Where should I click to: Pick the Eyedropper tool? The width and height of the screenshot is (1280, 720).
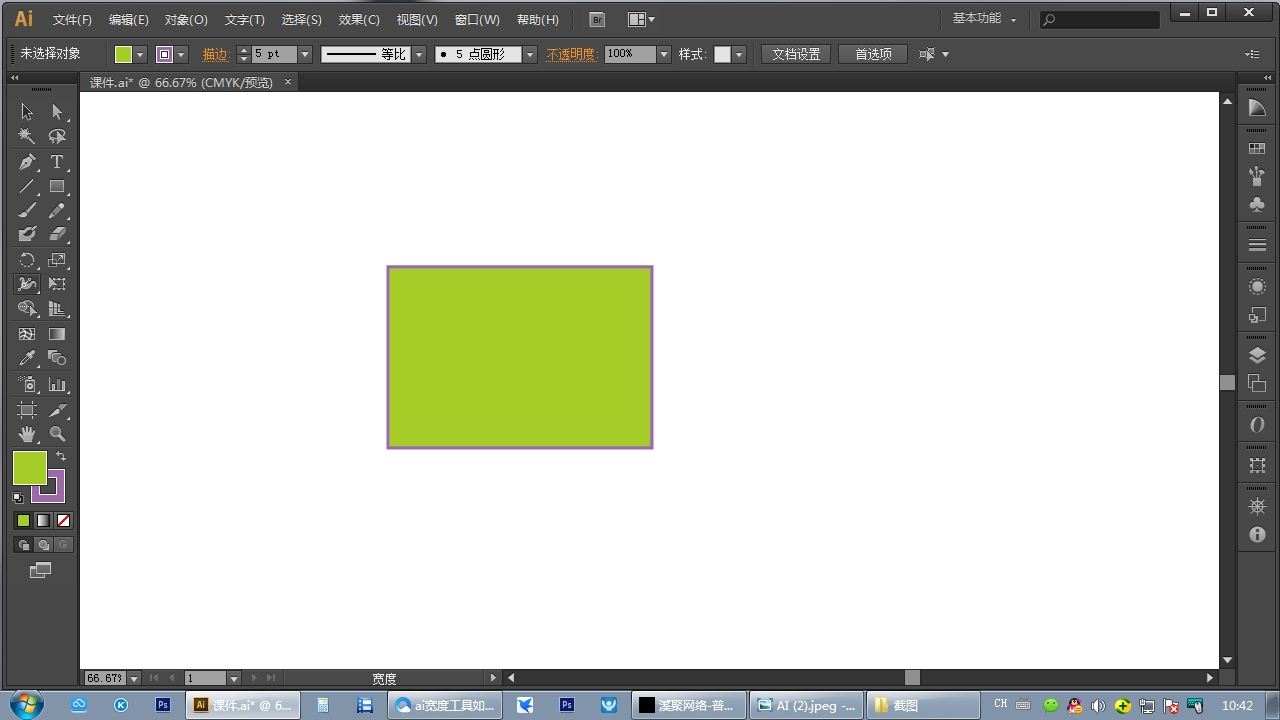pyautogui.click(x=27, y=358)
